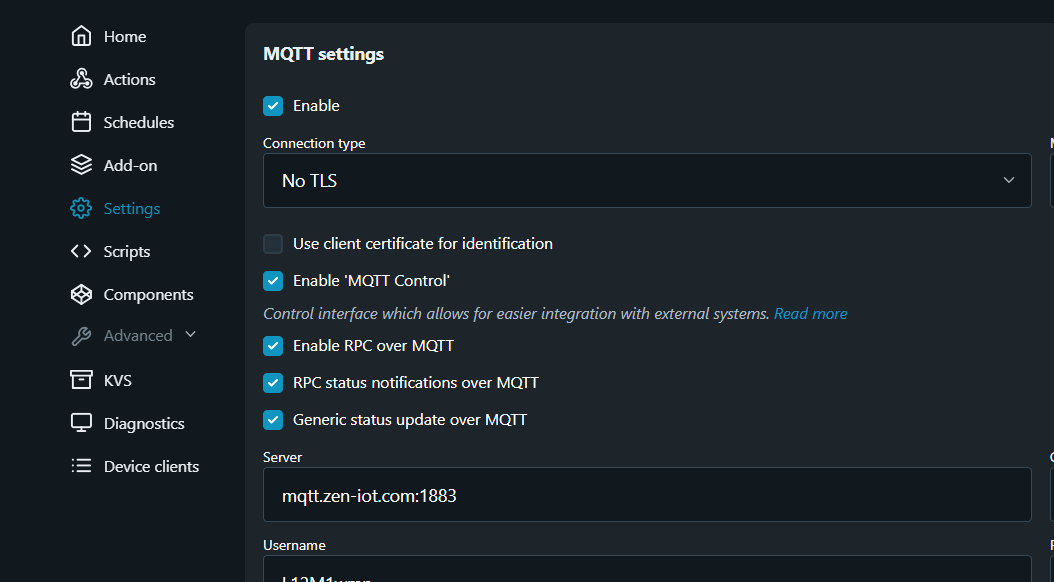
Task: Click the Components cube icon
Action: pos(81,294)
